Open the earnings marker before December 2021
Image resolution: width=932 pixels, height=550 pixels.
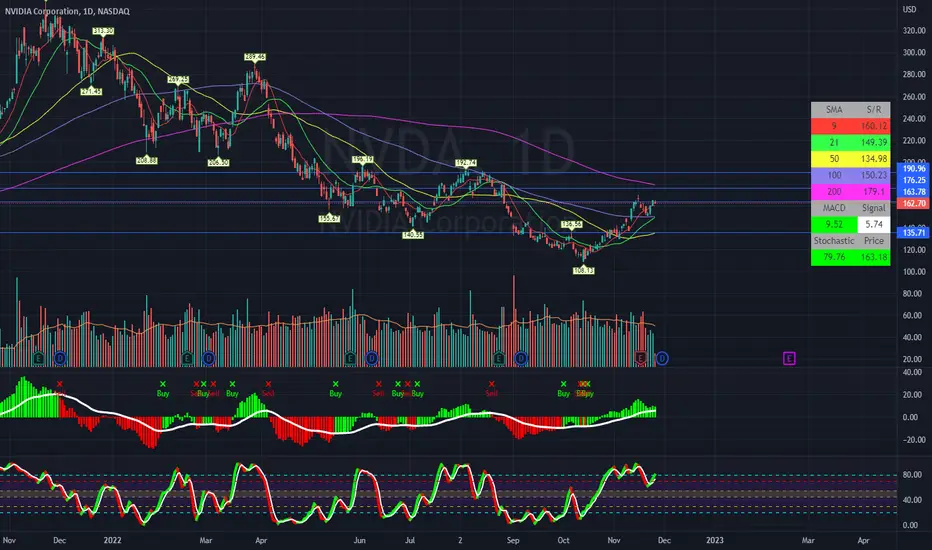(39, 358)
